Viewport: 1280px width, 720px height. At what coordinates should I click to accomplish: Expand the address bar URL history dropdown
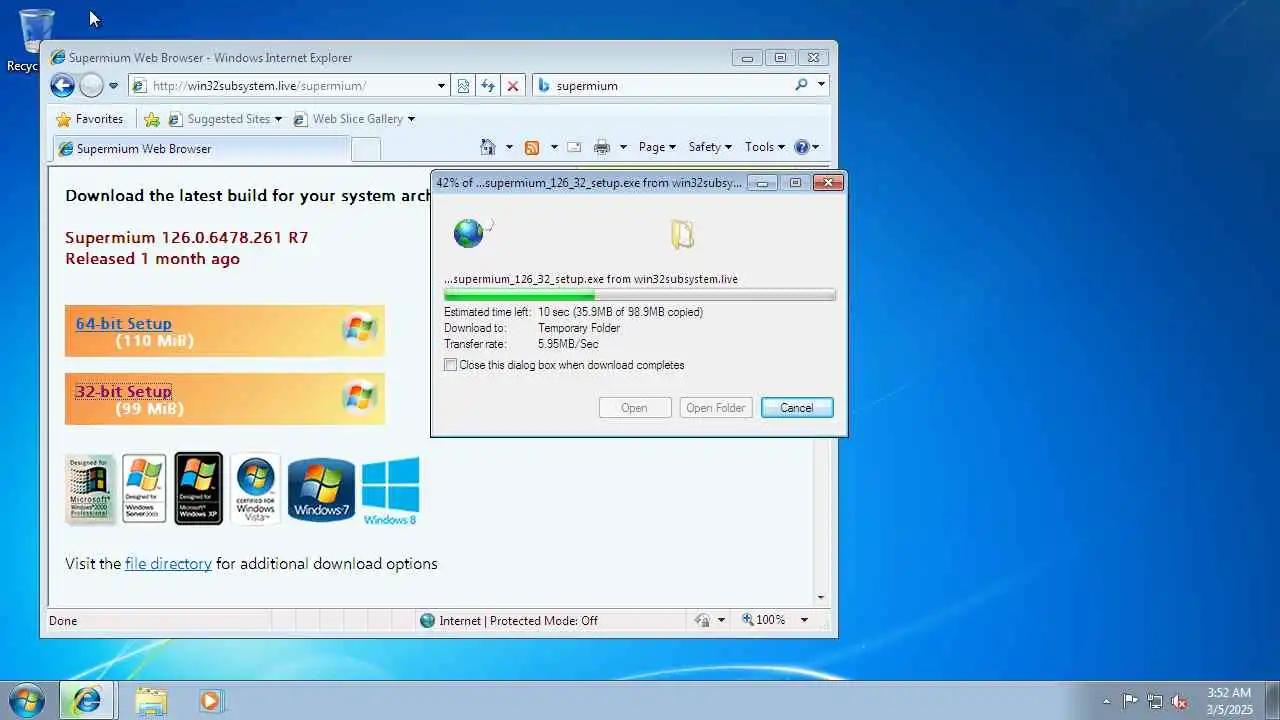pos(441,86)
